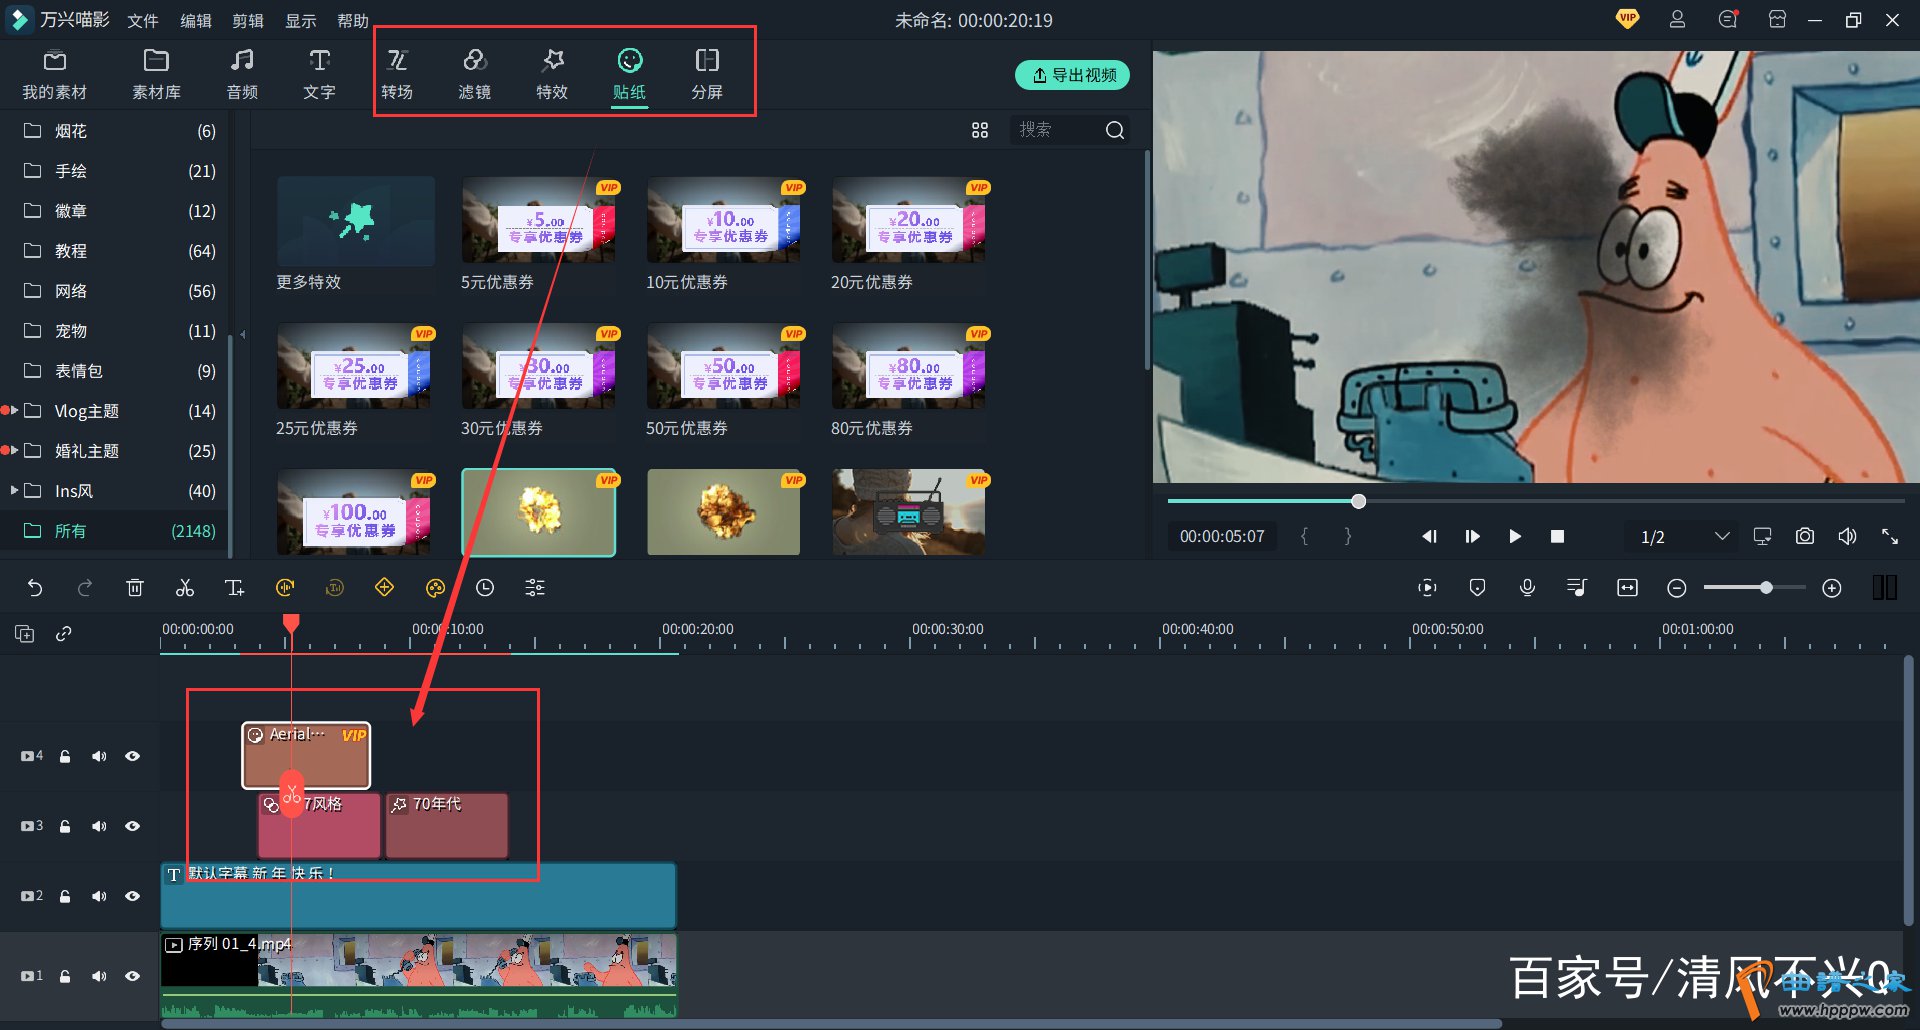This screenshot has height=1030, width=1920.
Task: Take a snapshot with the camera icon
Action: coord(1804,537)
